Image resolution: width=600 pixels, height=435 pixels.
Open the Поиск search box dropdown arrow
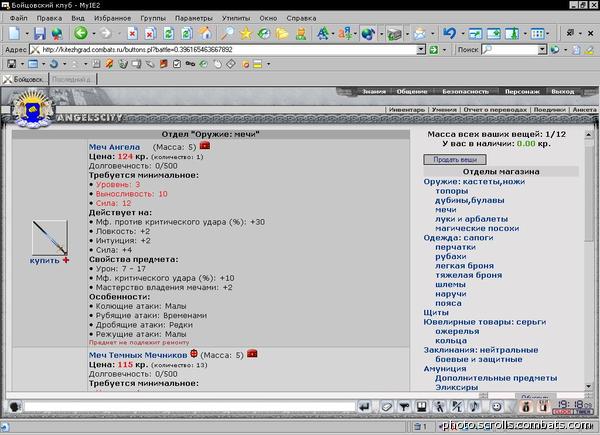click(542, 50)
